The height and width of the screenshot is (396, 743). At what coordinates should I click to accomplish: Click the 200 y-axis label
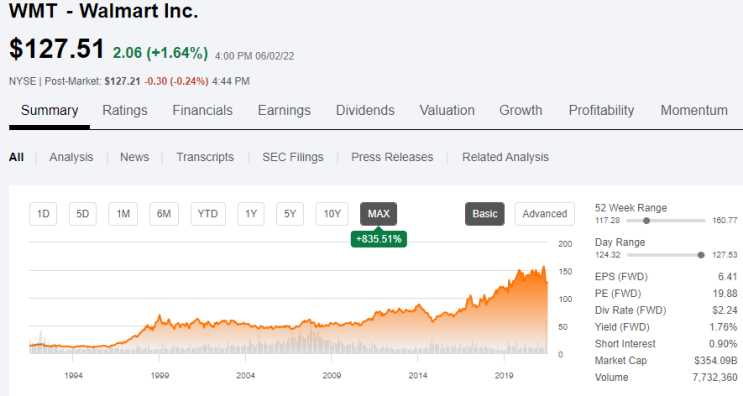coord(565,244)
